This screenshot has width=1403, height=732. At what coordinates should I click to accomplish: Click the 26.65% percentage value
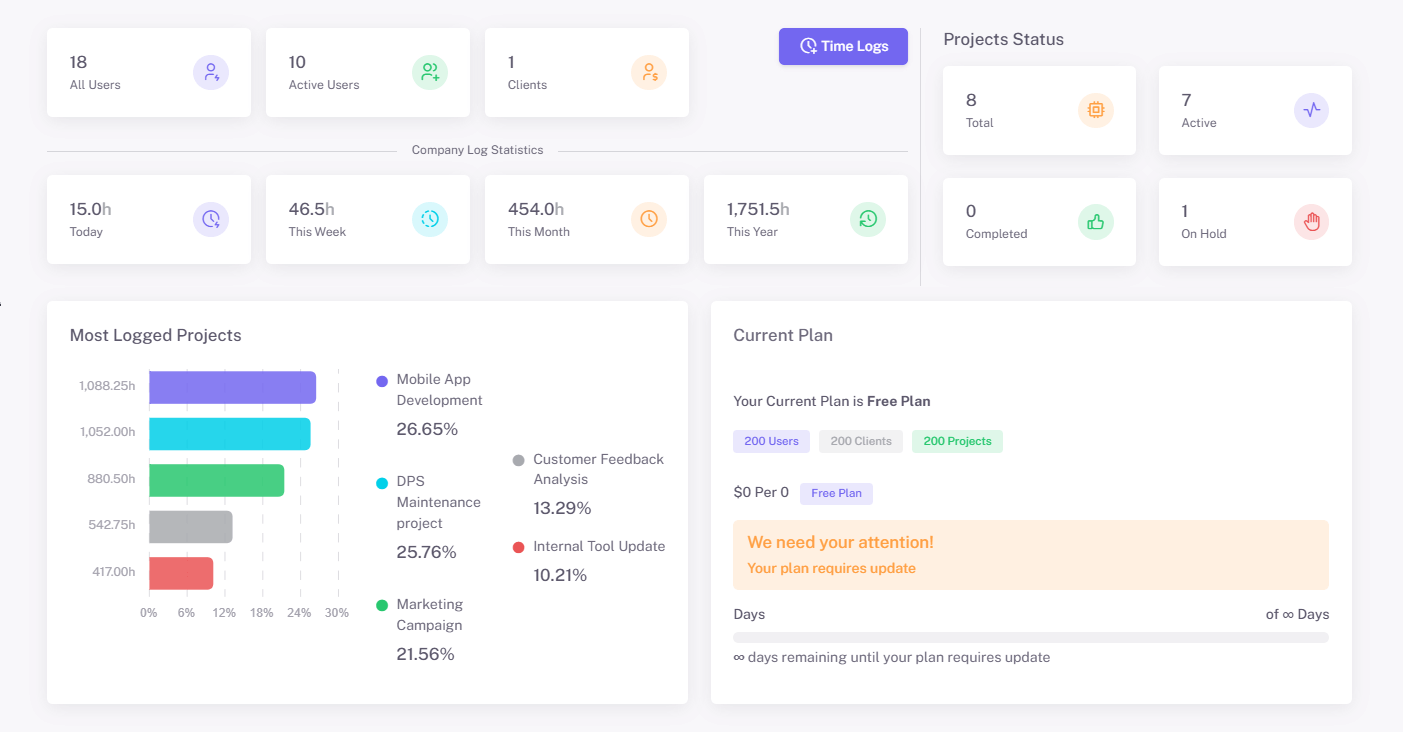point(427,429)
